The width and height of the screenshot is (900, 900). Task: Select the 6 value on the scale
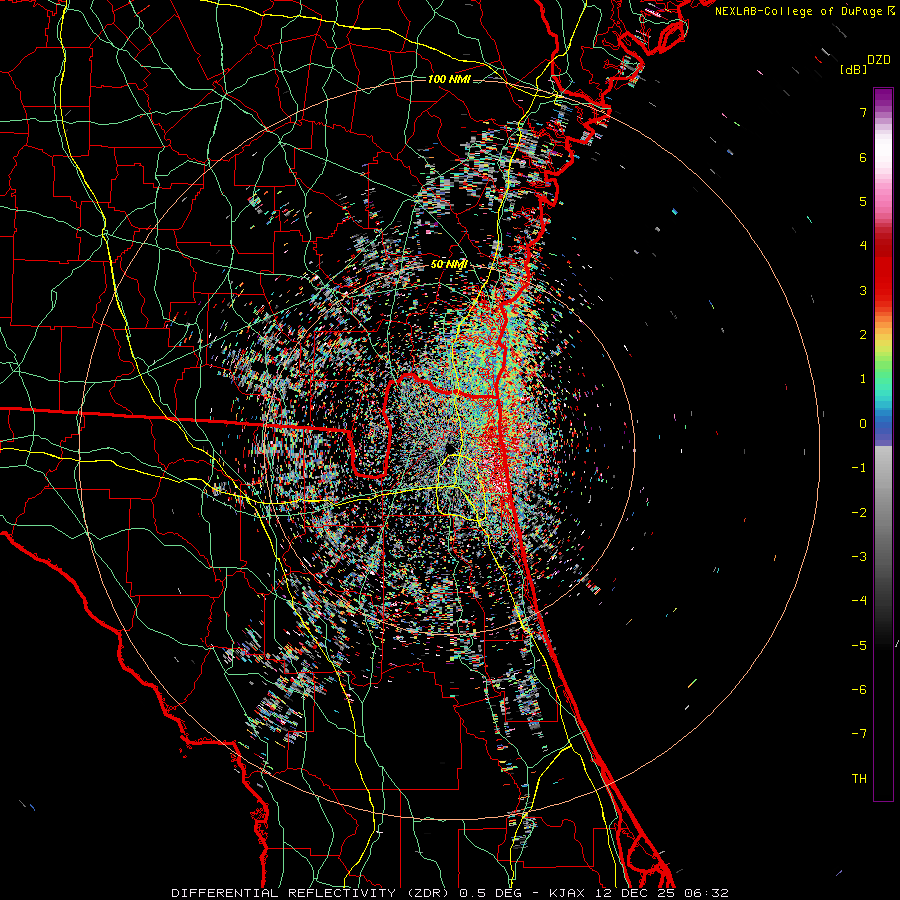click(x=863, y=157)
